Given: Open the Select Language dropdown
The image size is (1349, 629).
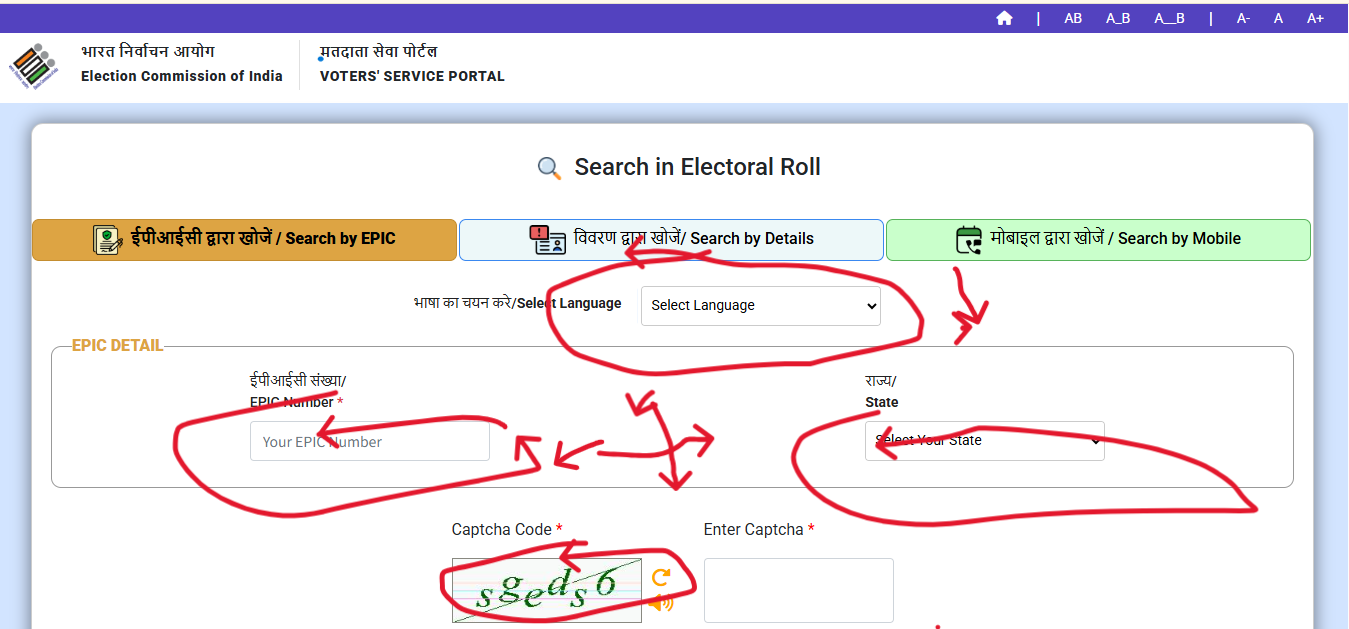Looking at the screenshot, I should point(760,305).
